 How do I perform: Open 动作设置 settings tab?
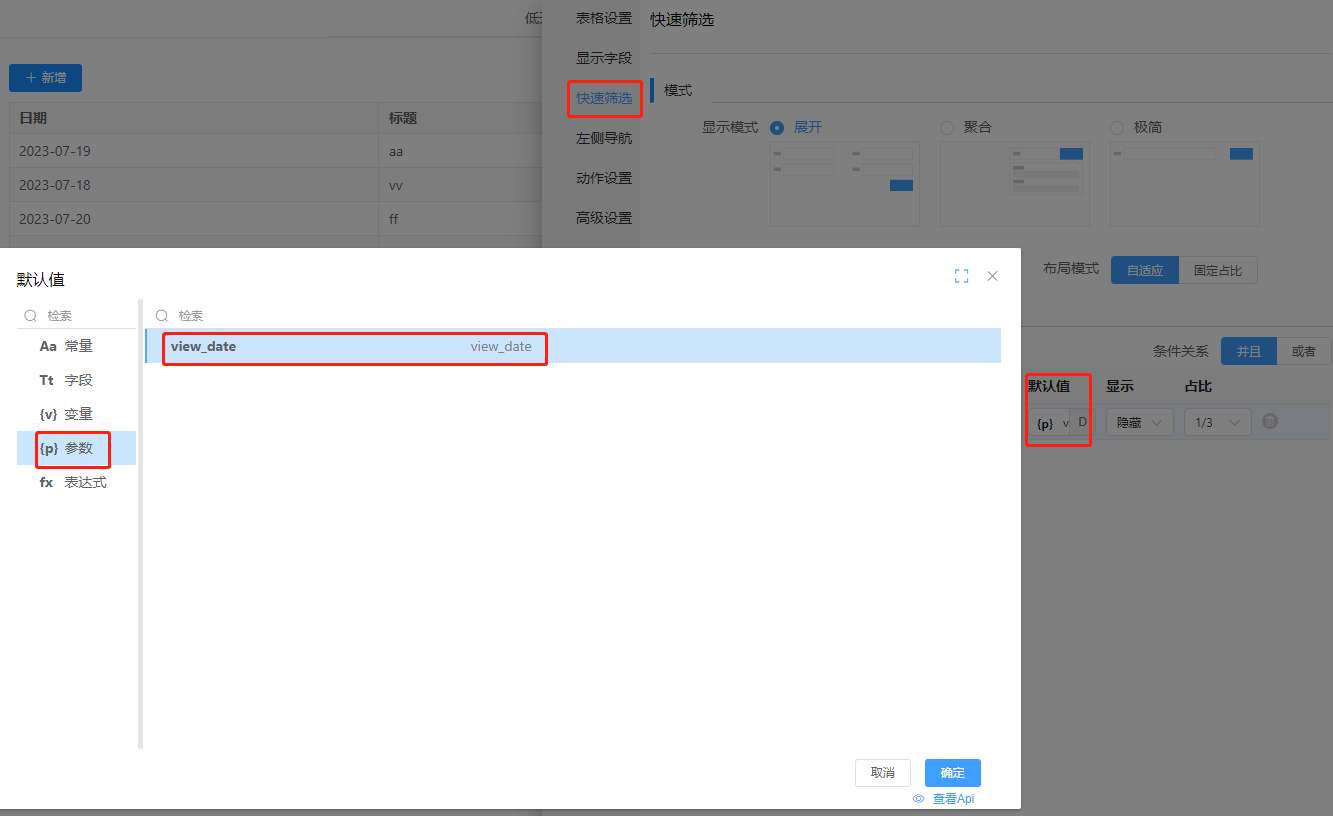click(604, 178)
